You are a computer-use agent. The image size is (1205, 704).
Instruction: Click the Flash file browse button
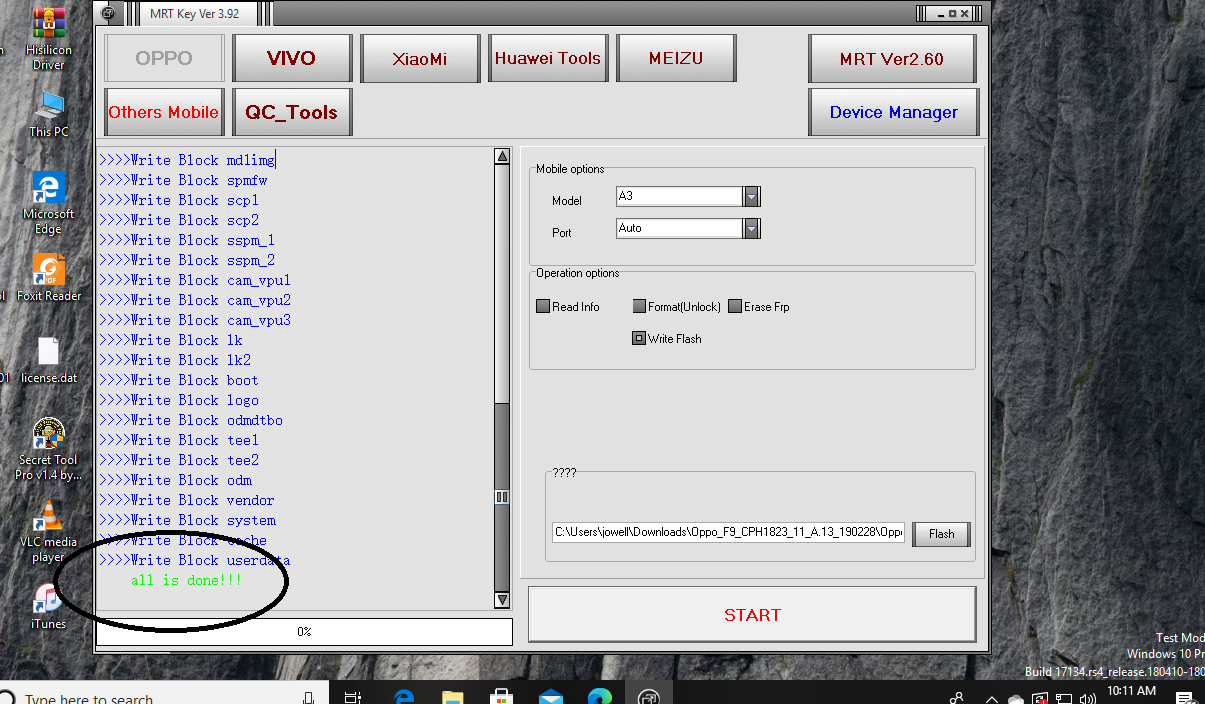(x=941, y=534)
